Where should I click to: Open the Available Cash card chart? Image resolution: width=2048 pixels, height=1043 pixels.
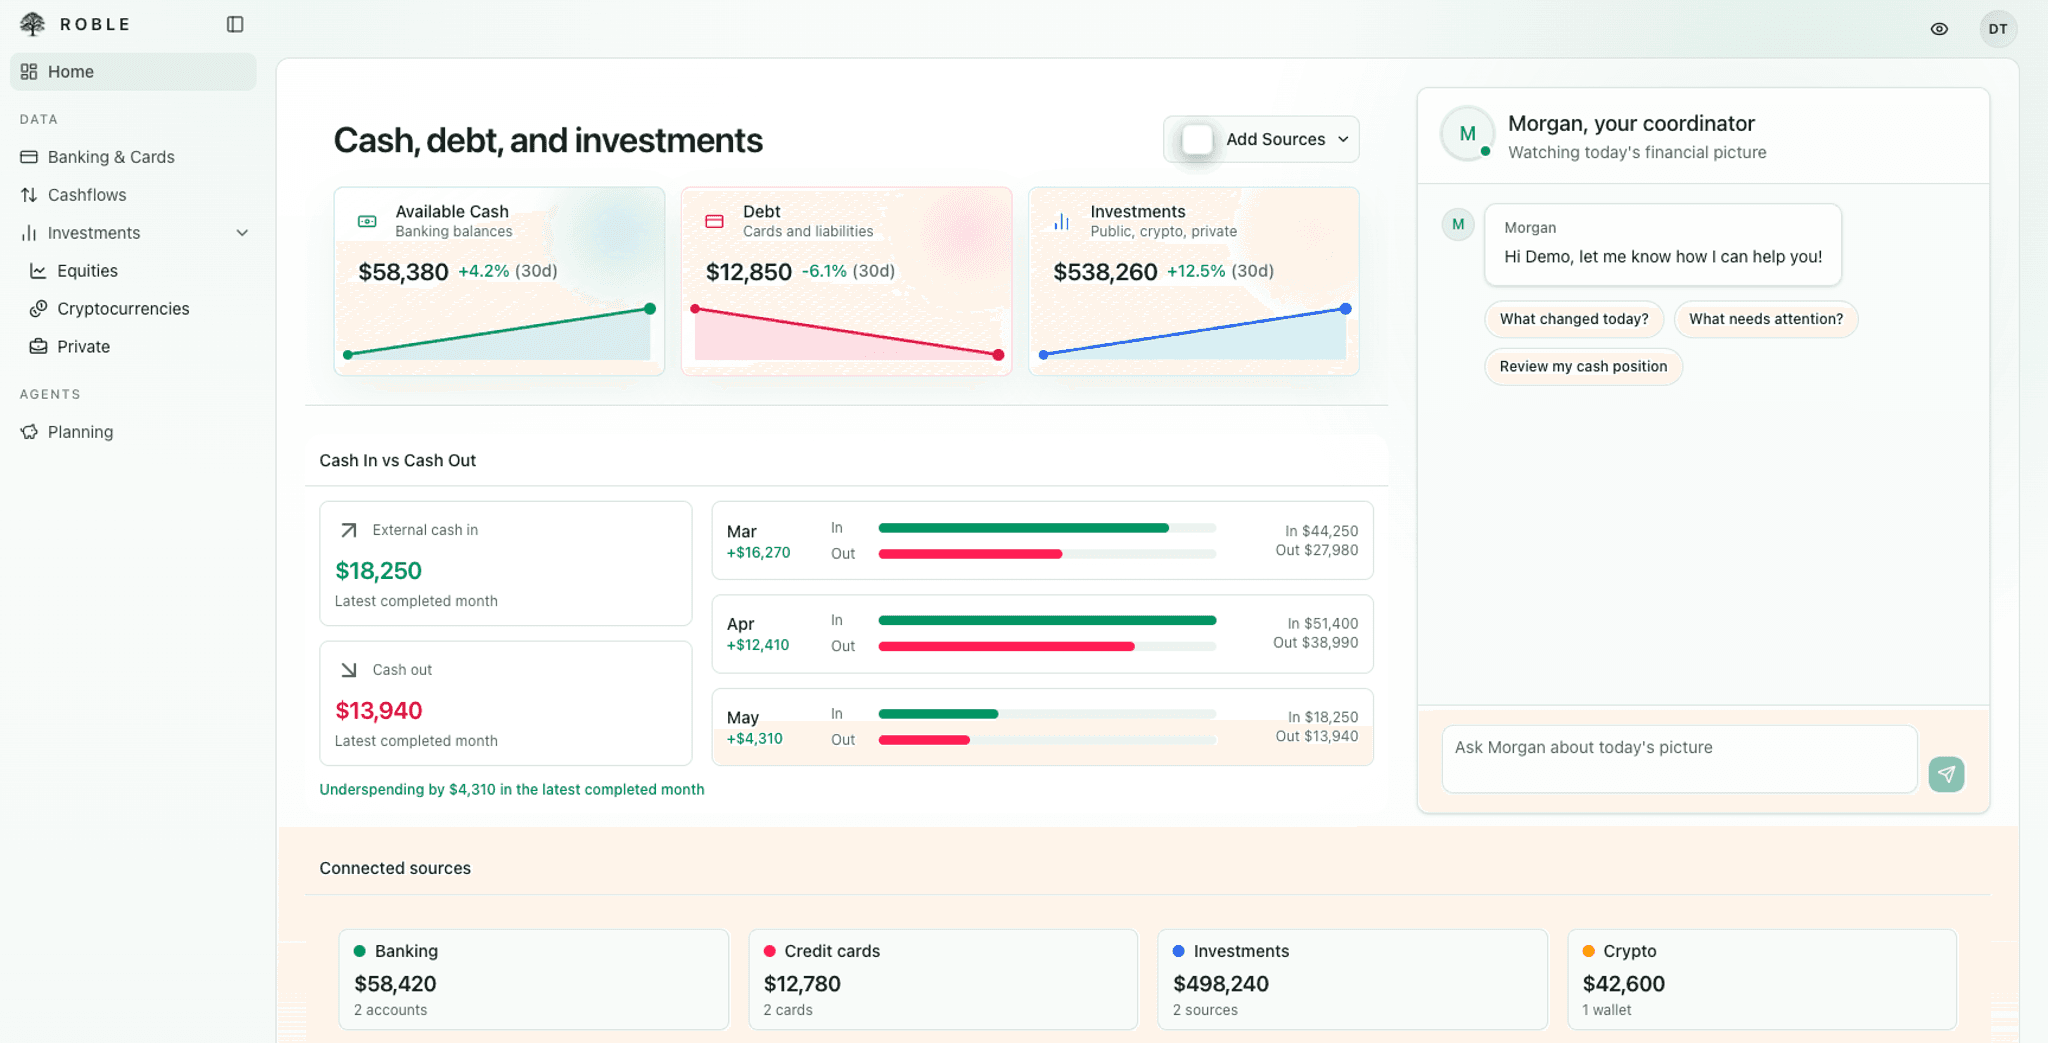tap(499, 332)
